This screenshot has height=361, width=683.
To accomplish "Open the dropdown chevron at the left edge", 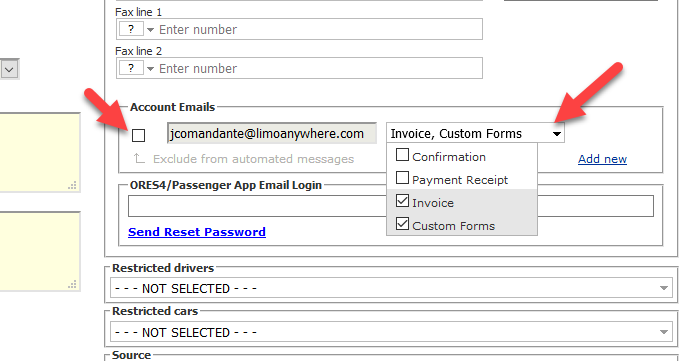I will coord(9,69).
